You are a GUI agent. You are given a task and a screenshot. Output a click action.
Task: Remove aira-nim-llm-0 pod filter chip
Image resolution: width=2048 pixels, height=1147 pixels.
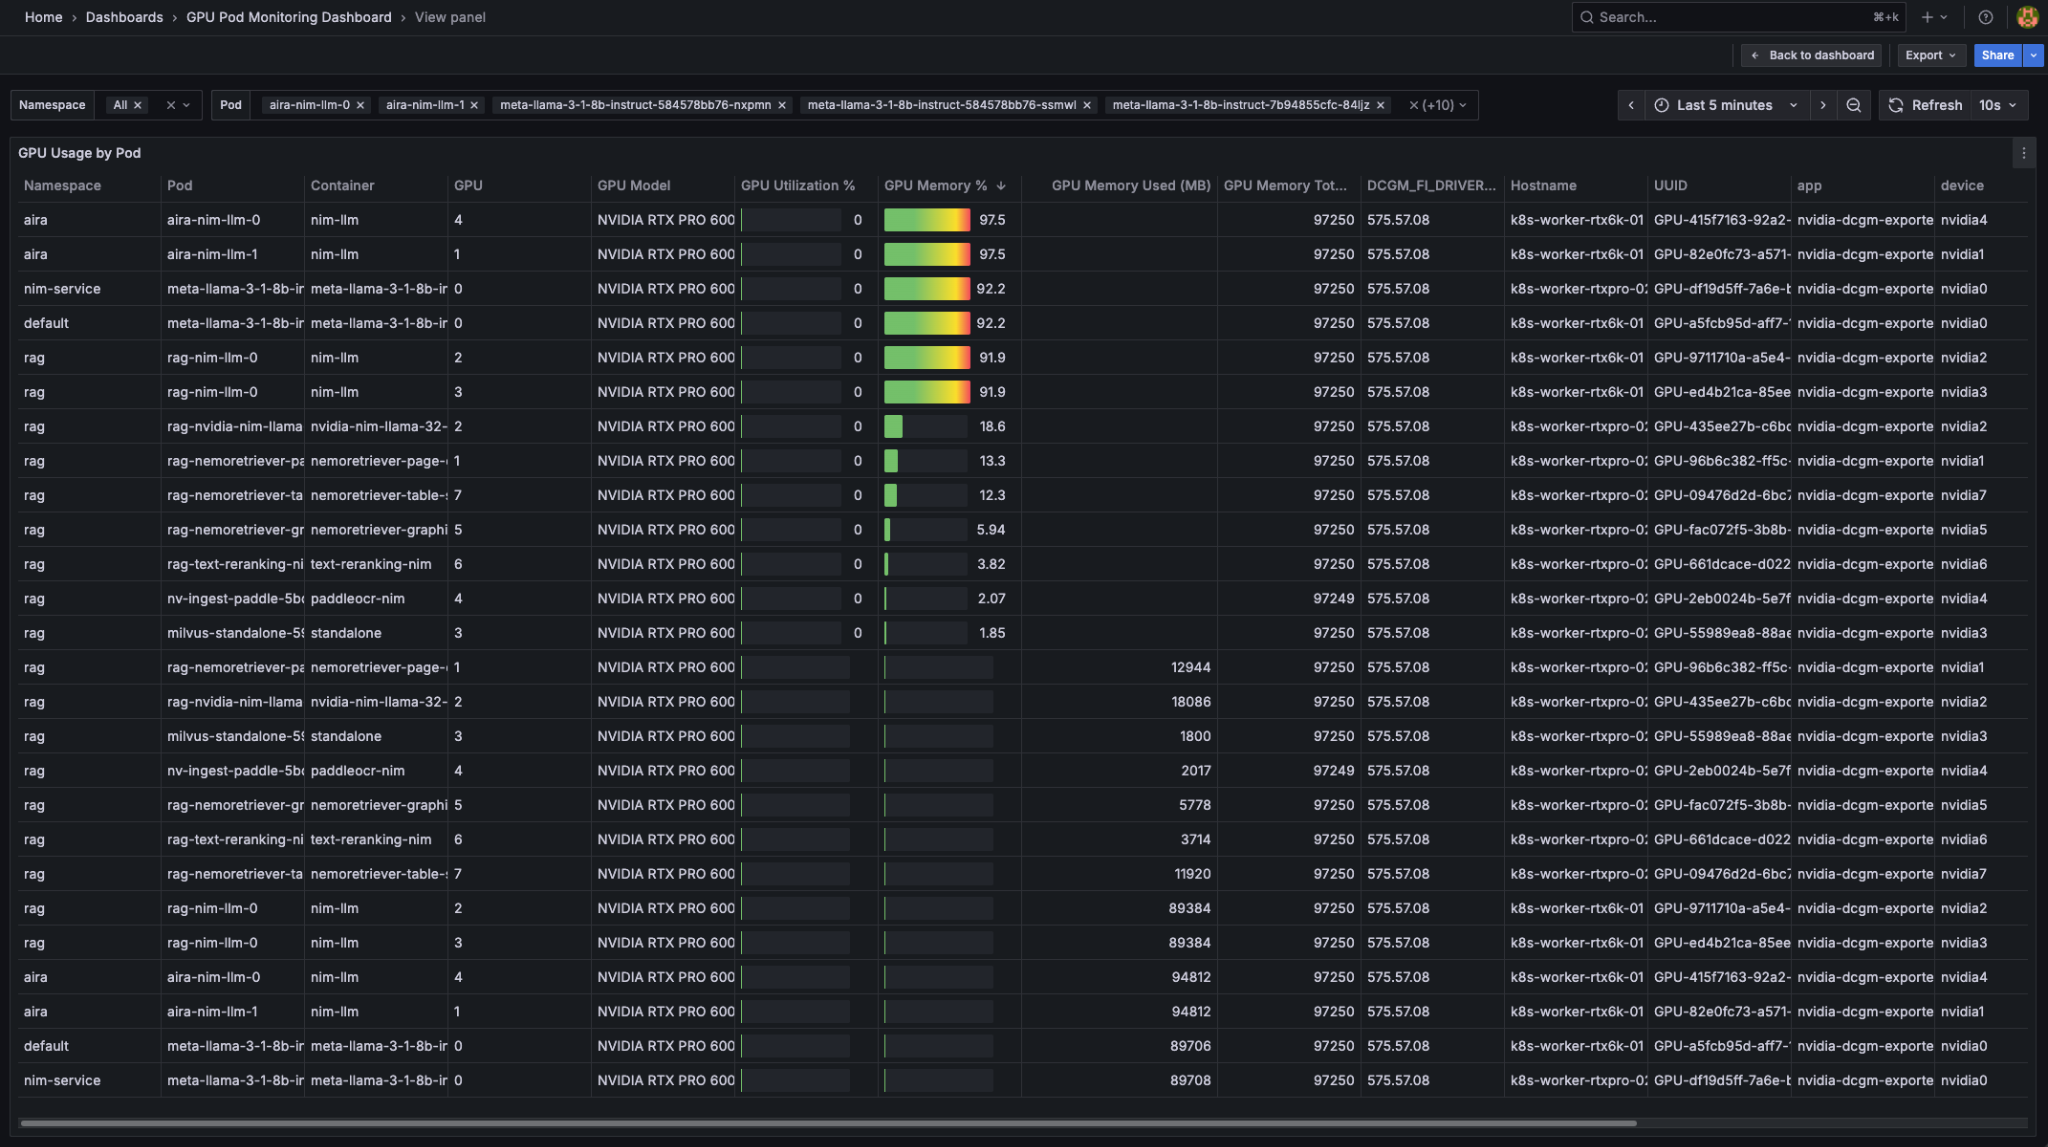(360, 105)
